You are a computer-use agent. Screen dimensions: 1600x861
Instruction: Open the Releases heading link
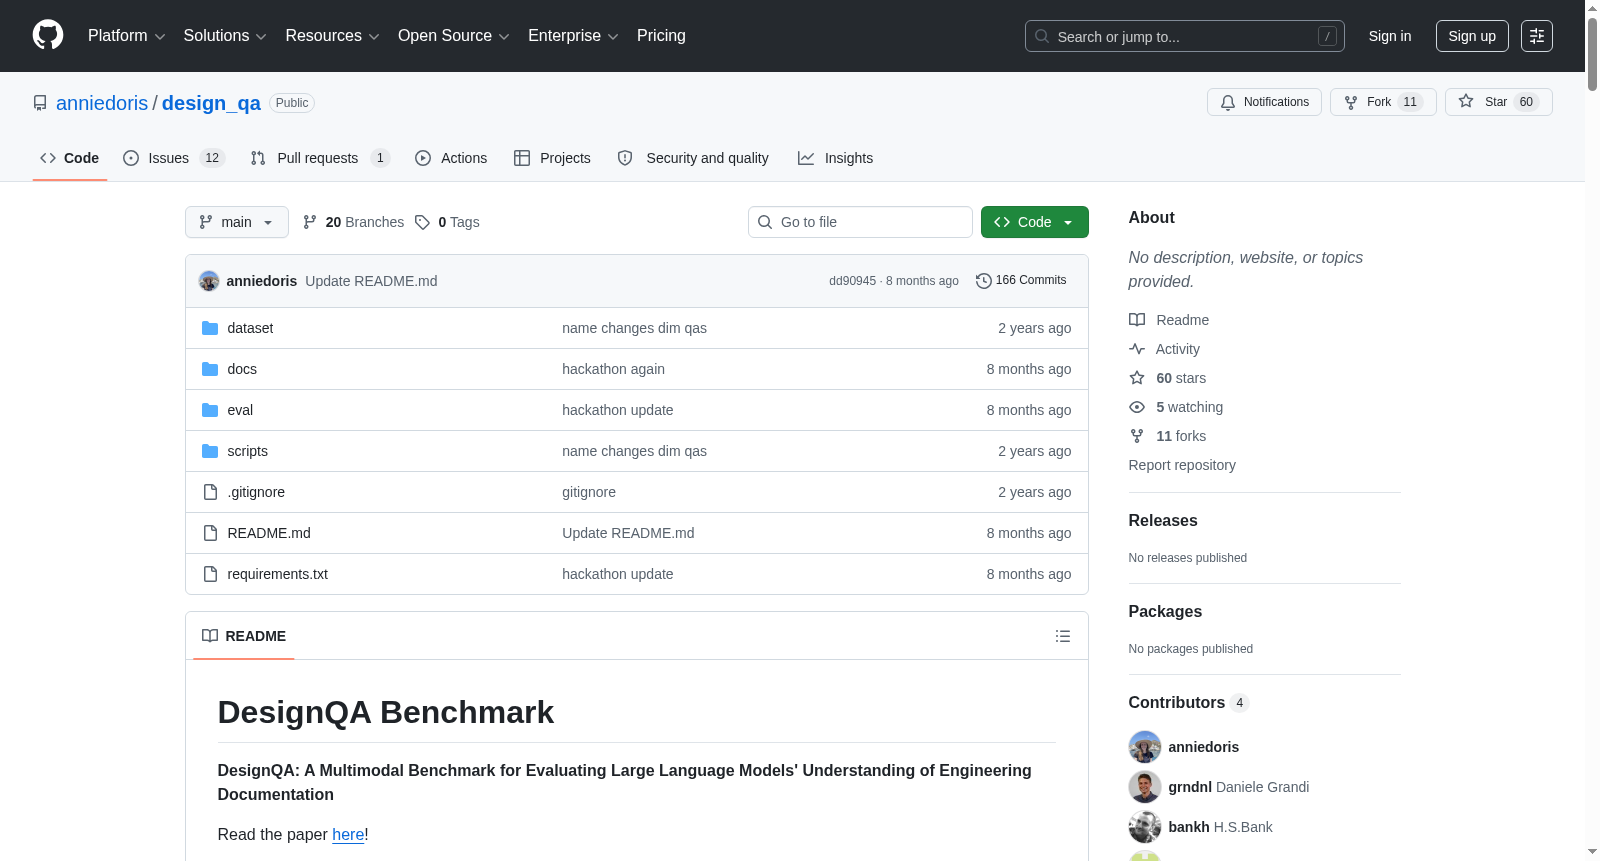1163,521
